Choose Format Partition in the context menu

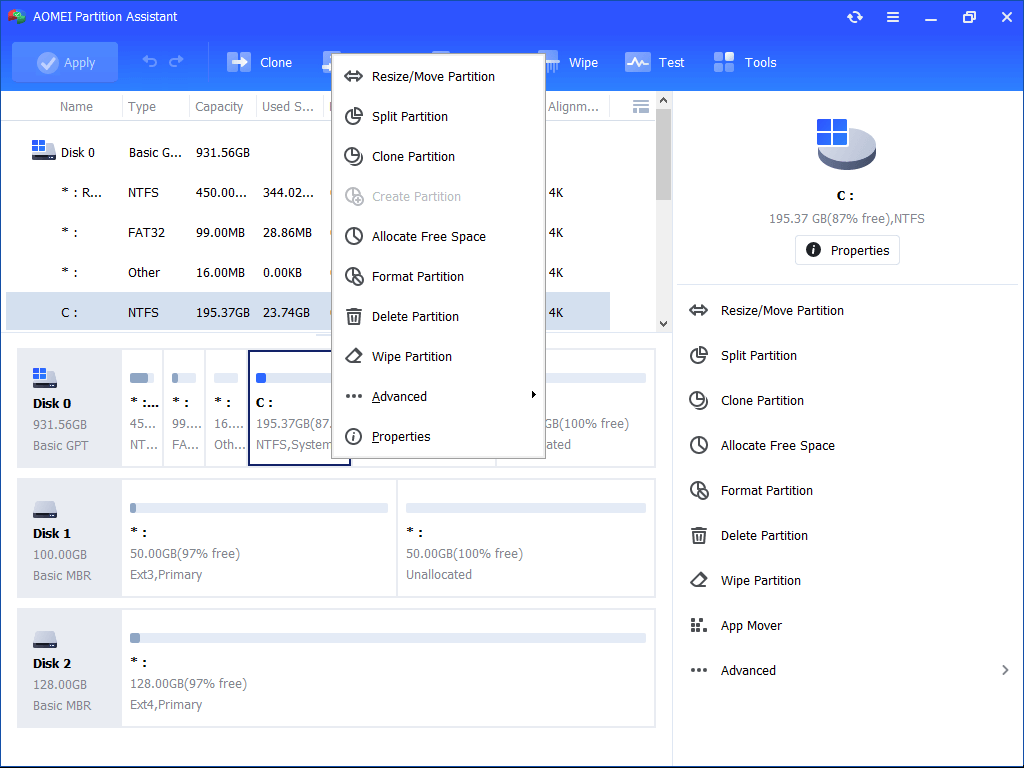click(x=438, y=276)
